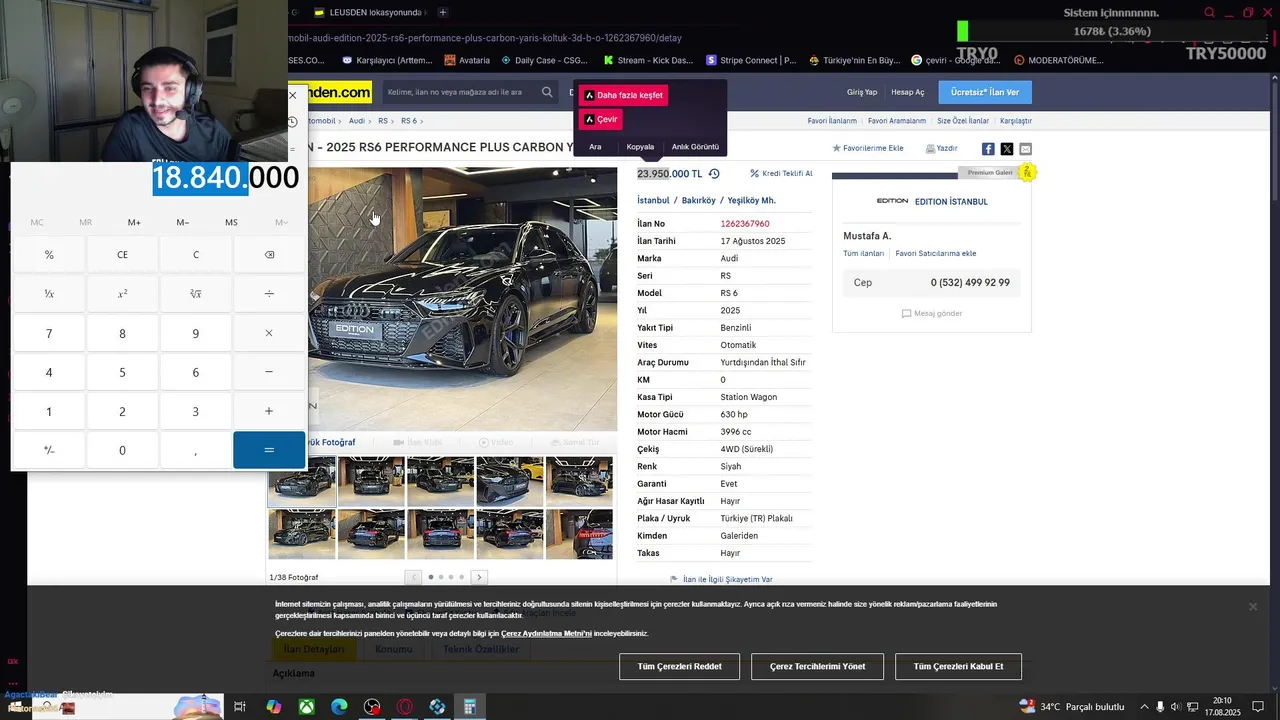Click the site search input field
This screenshot has height=720, width=1280.
[x=460, y=92]
